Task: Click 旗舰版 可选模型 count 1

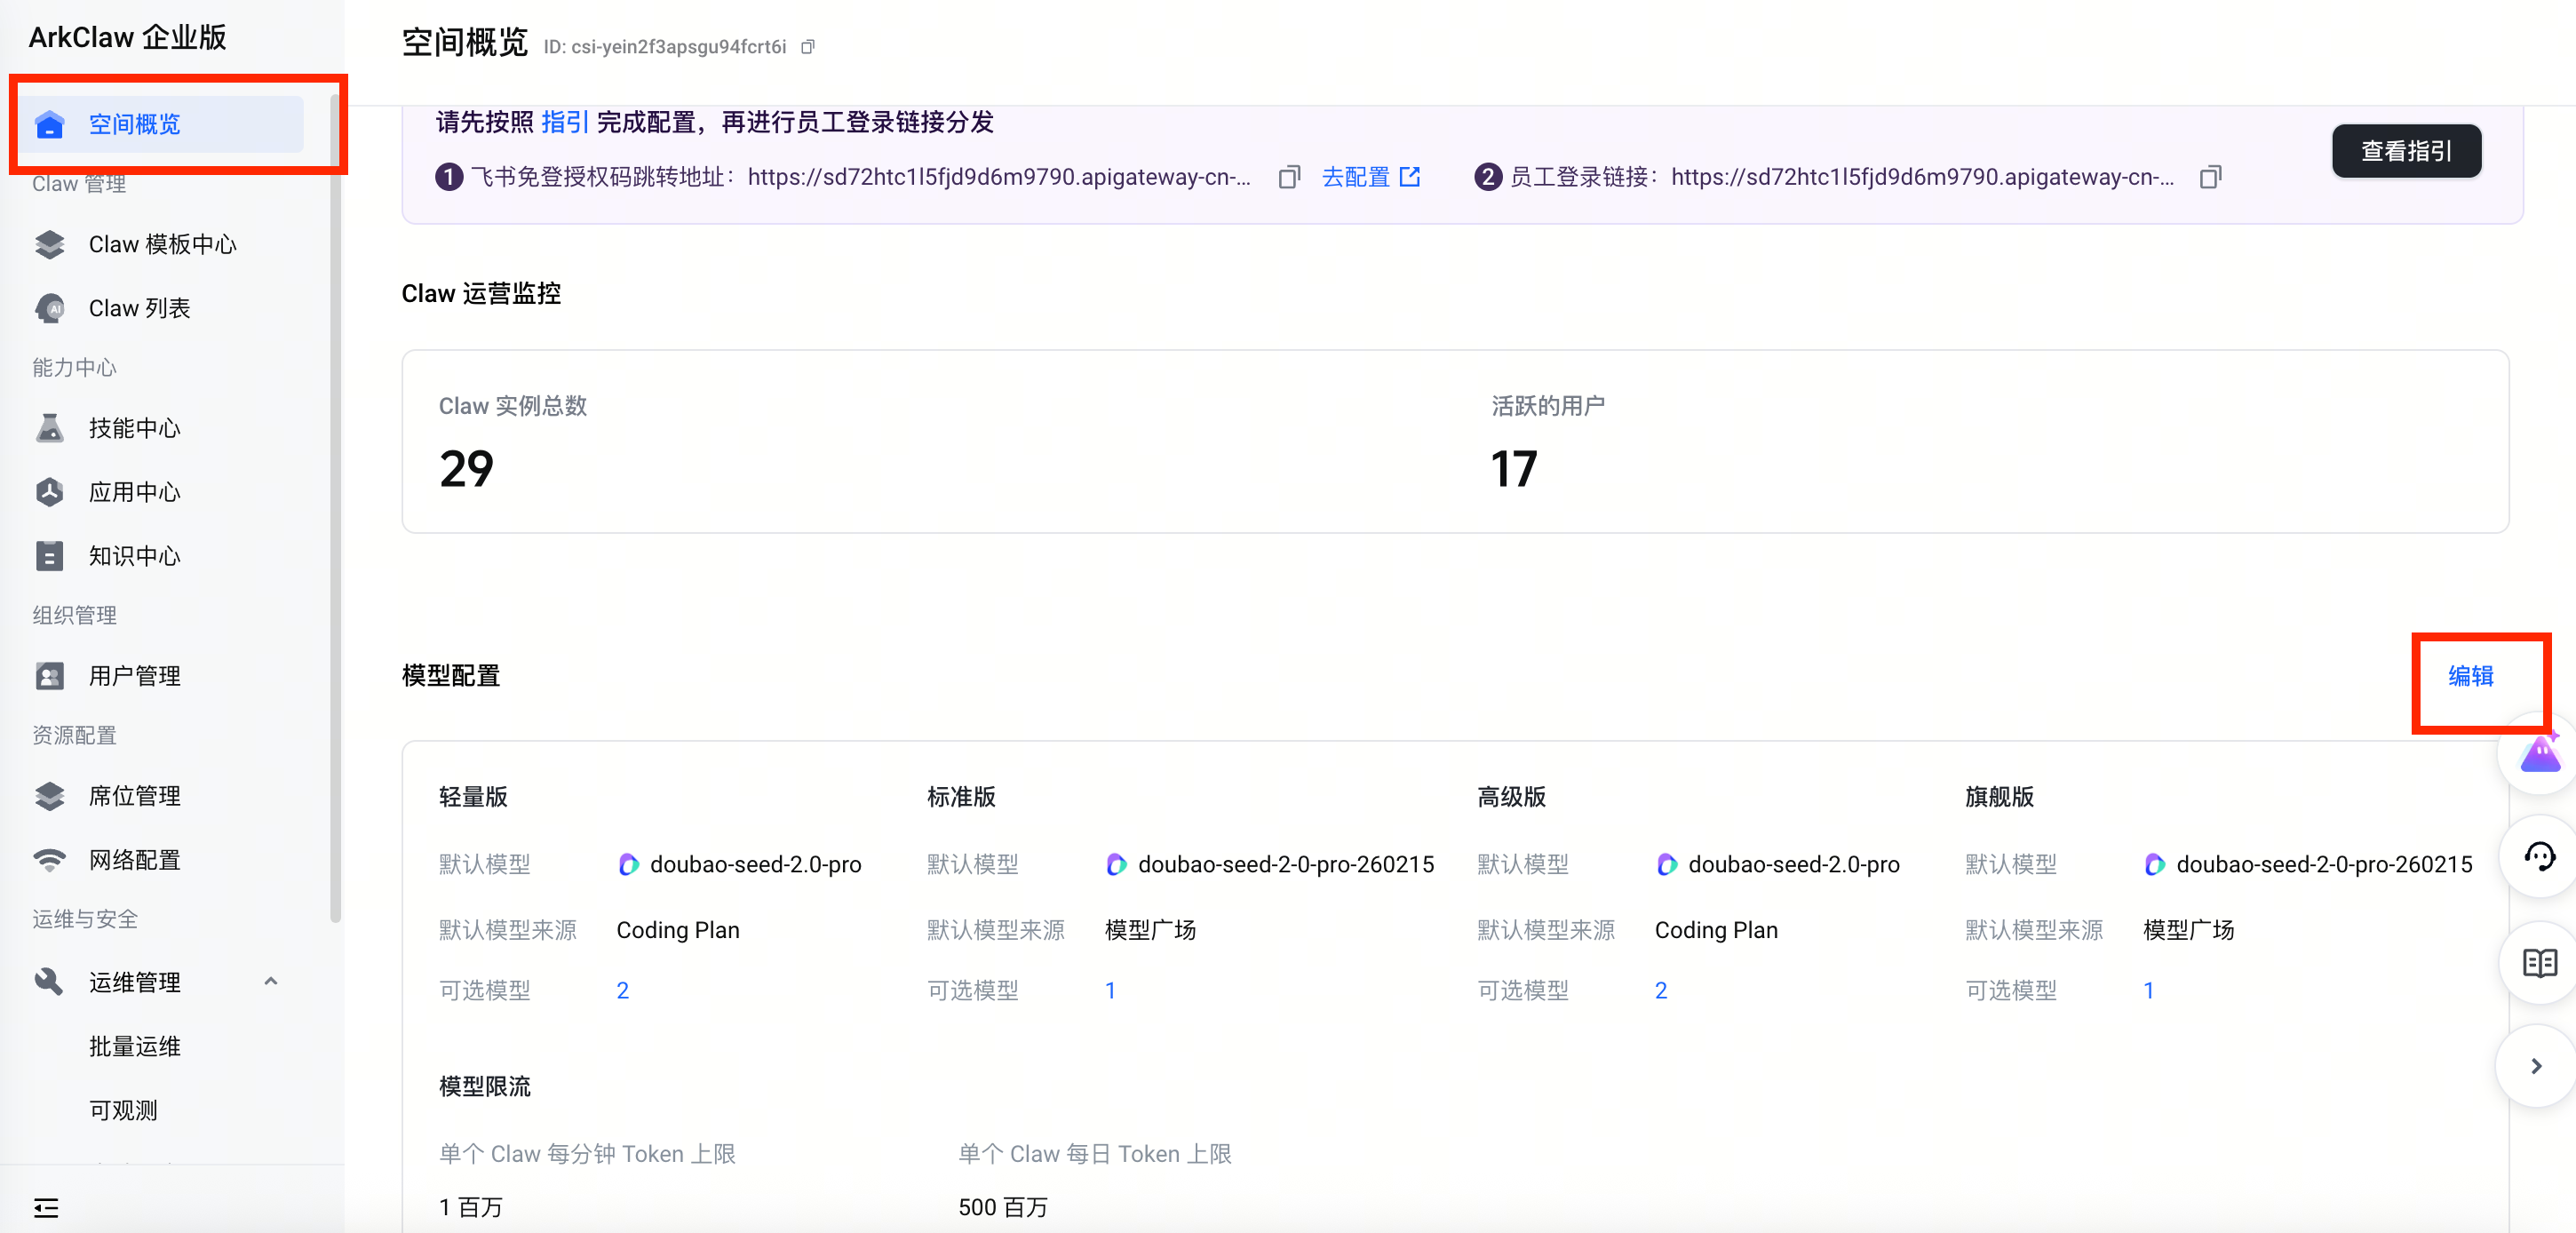Action: tap(2148, 990)
